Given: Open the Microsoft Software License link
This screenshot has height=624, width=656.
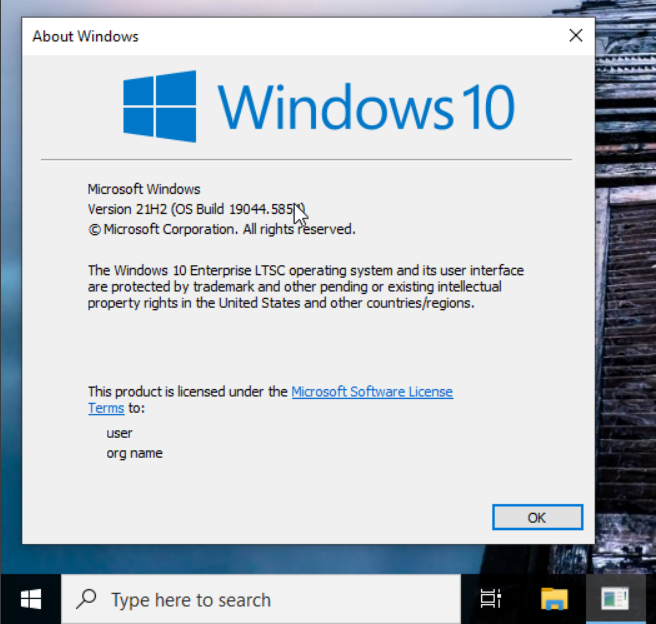Looking at the screenshot, I should point(372,391).
